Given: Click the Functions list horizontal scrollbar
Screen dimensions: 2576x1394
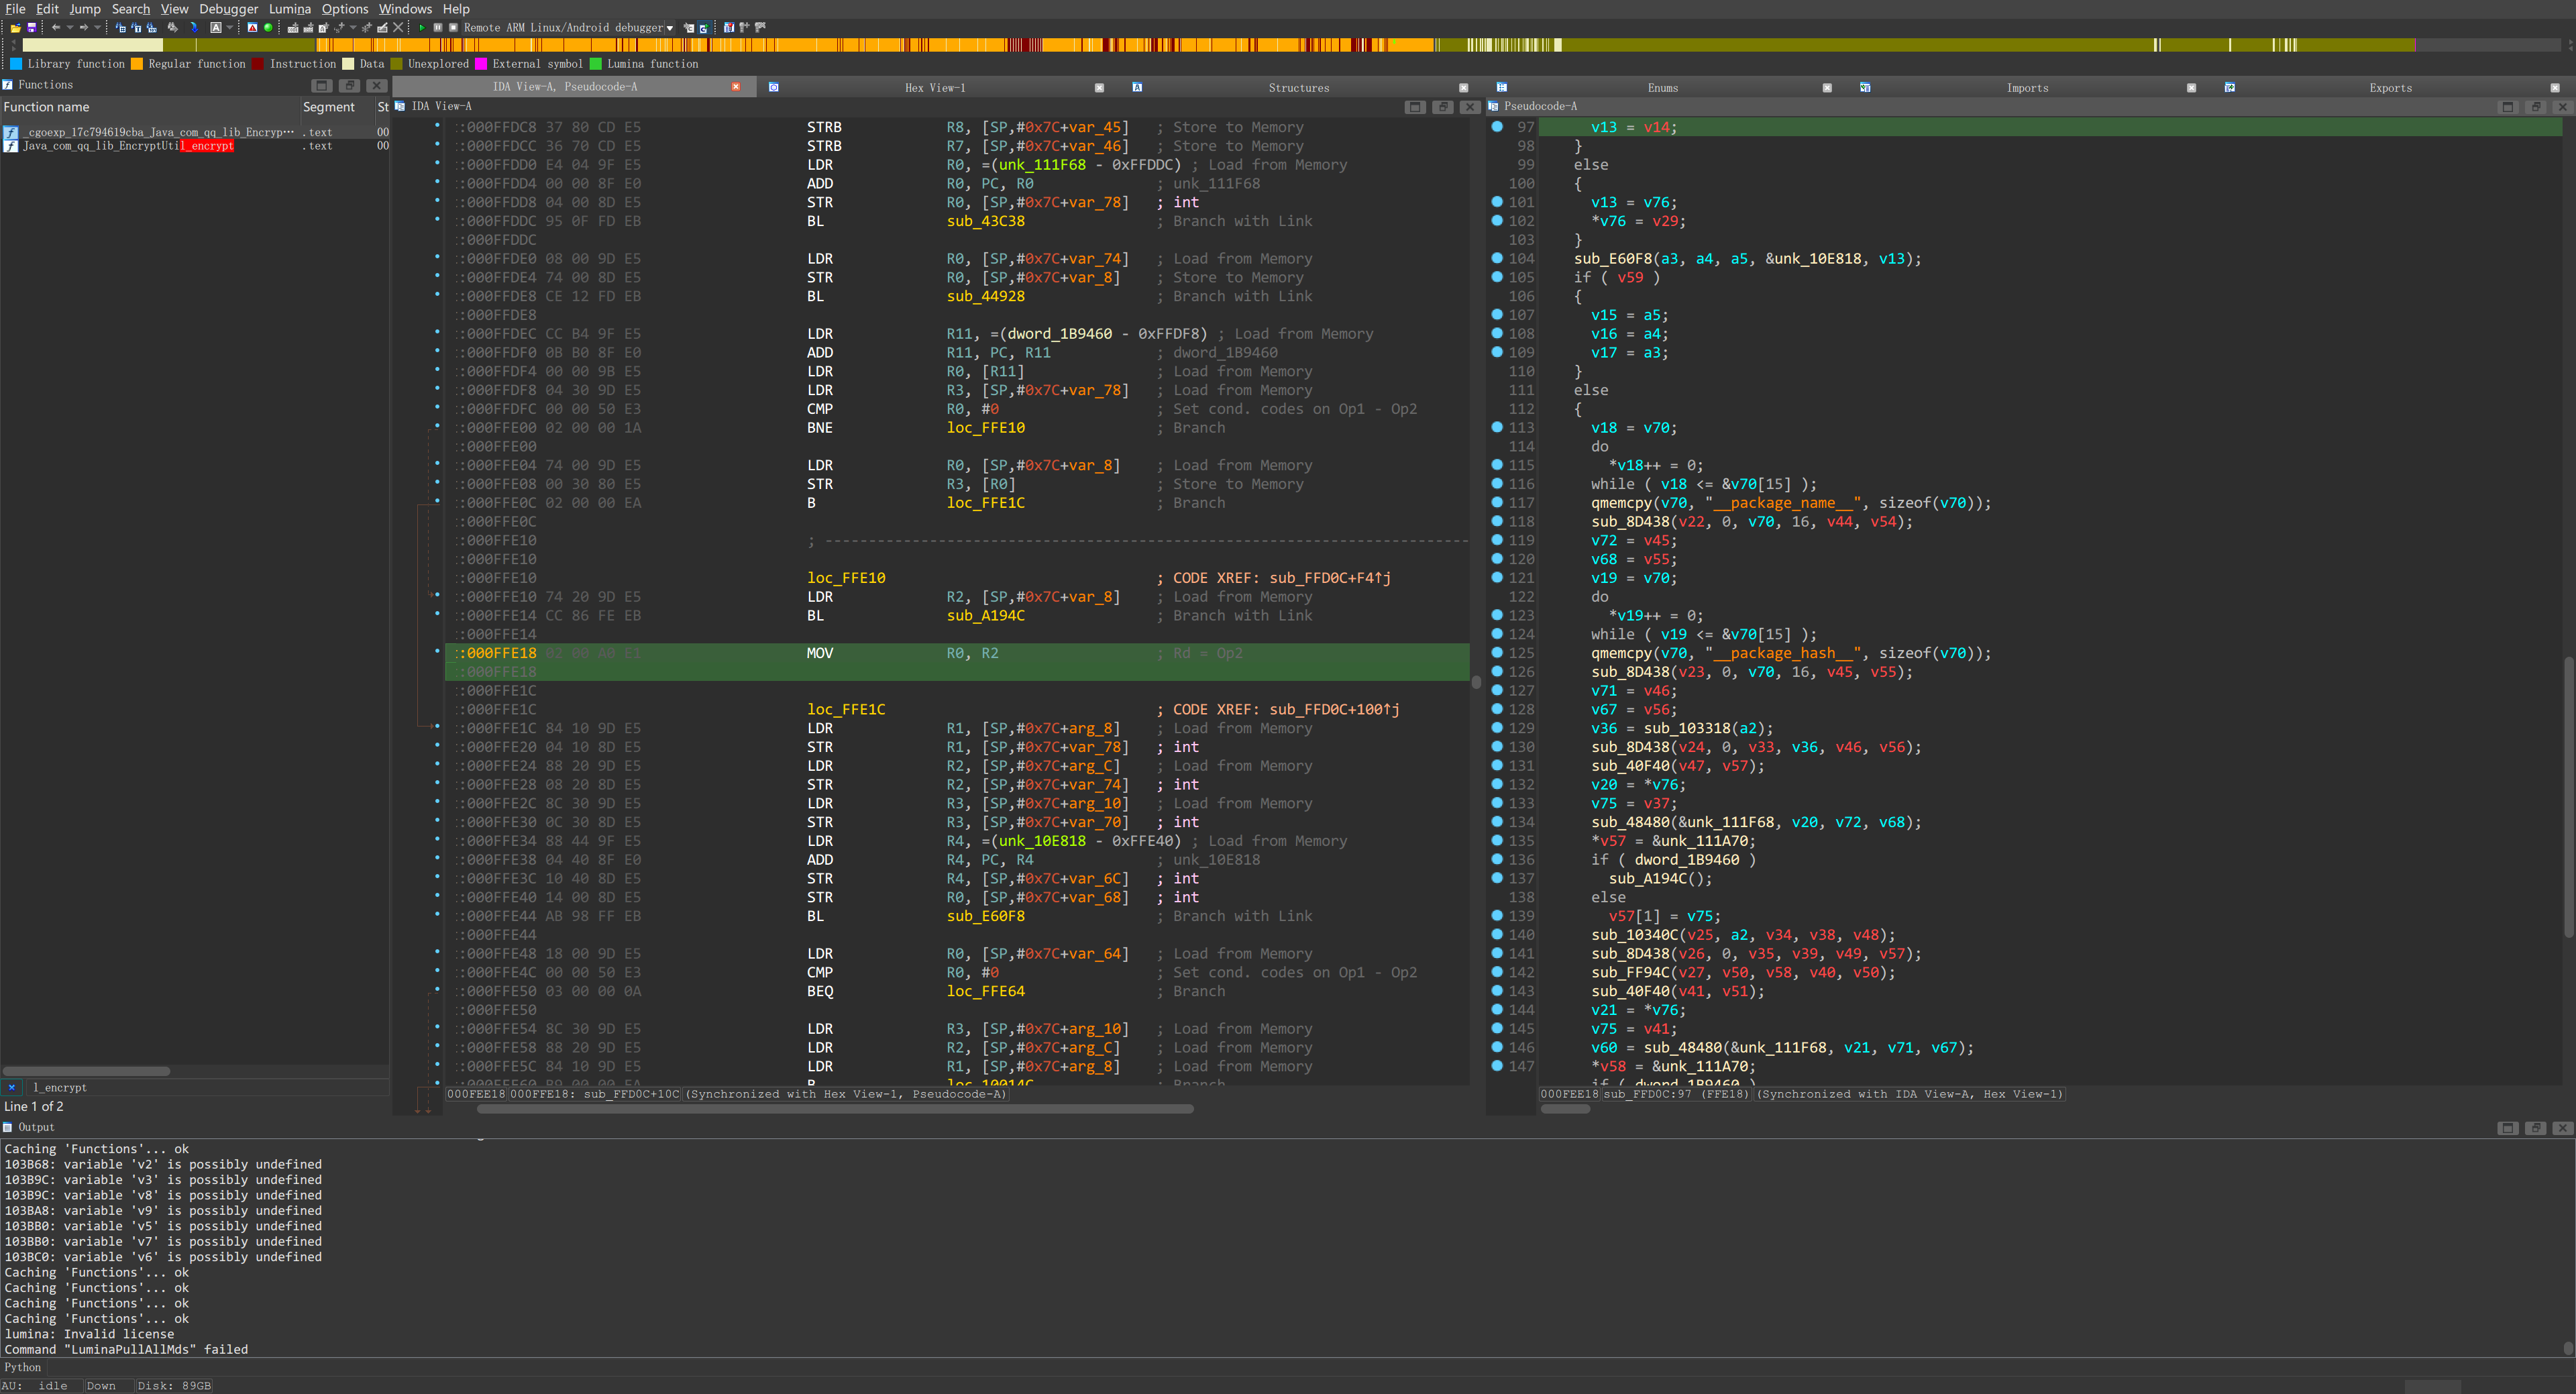Looking at the screenshot, I should pyautogui.click(x=86, y=1071).
